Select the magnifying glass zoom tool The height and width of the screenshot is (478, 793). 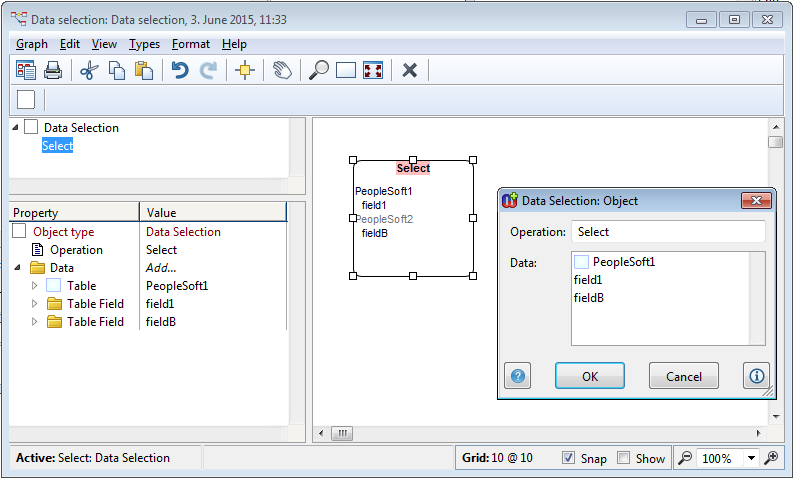(319, 70)
